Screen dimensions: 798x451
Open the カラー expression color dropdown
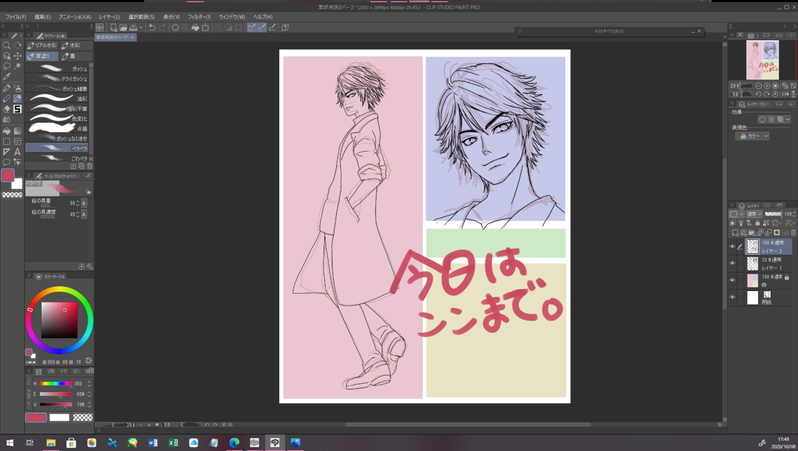tap(753, 136)
